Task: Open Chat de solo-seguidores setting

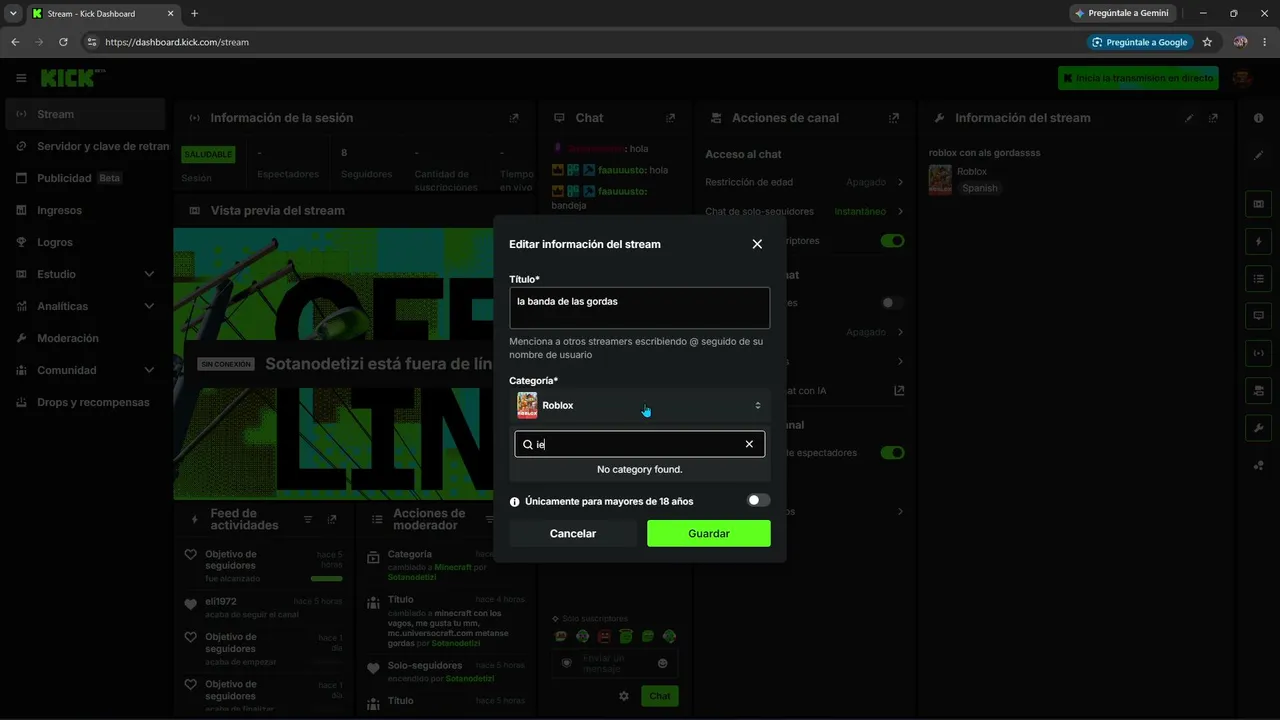Action: coord(804,211)
